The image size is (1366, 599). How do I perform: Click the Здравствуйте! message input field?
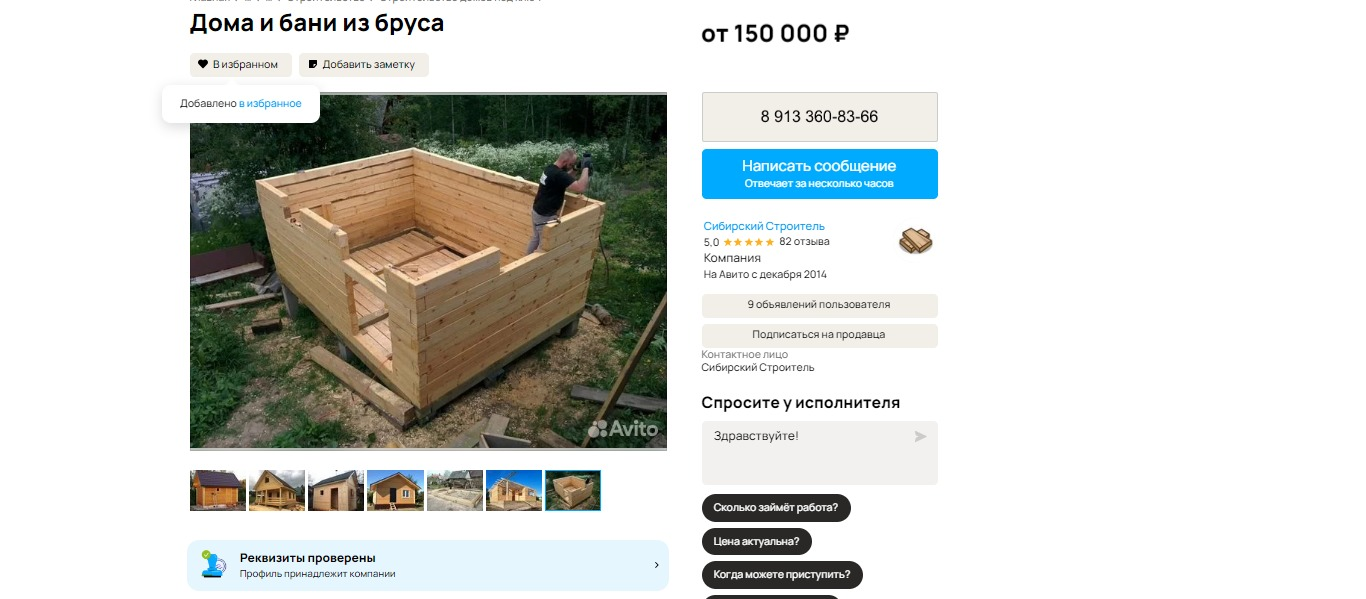tap(820, 452)
